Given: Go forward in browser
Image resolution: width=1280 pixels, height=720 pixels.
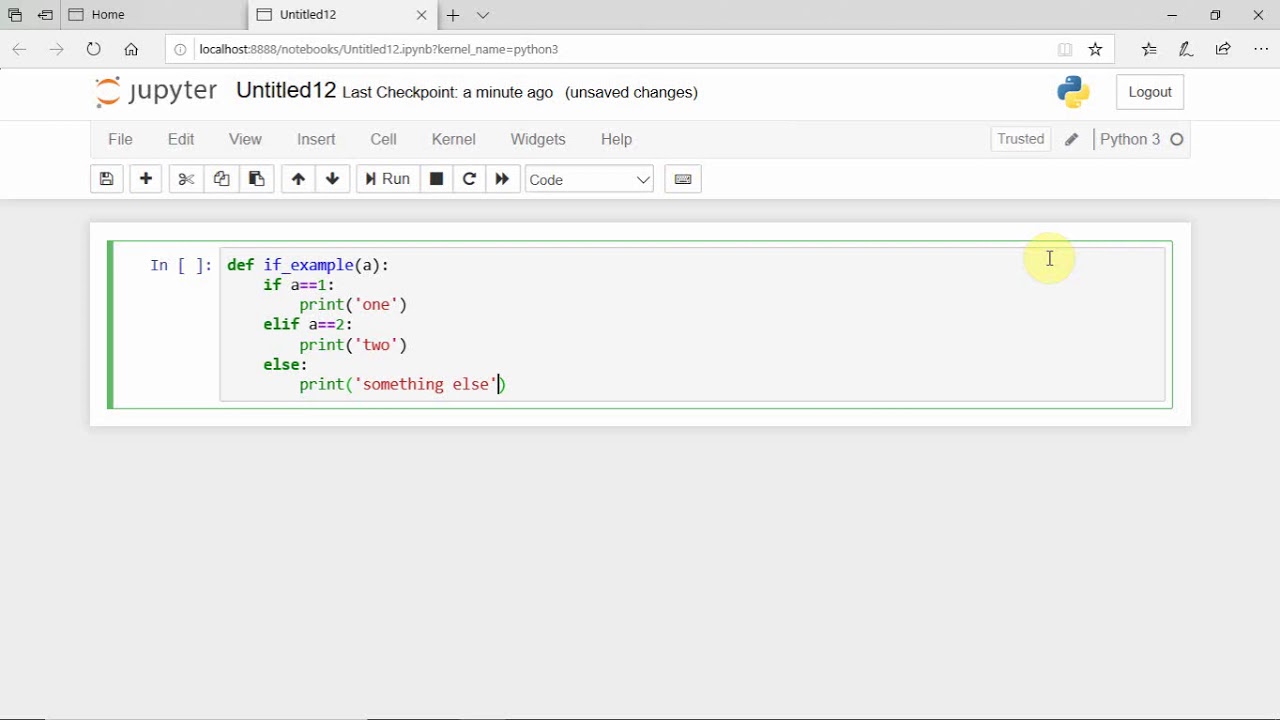Looking at the screenshot, I should (x=56, y=49).
